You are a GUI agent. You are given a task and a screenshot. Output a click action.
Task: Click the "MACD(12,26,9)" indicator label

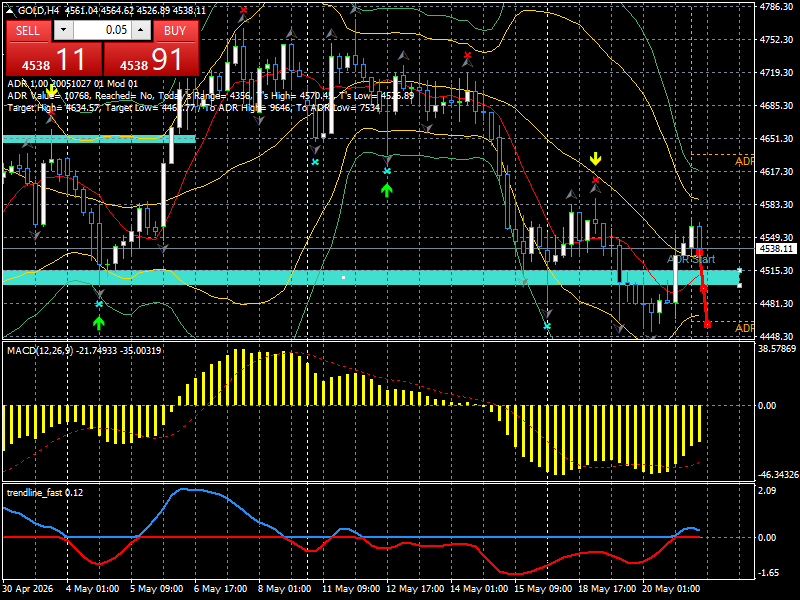coord(41,351)
